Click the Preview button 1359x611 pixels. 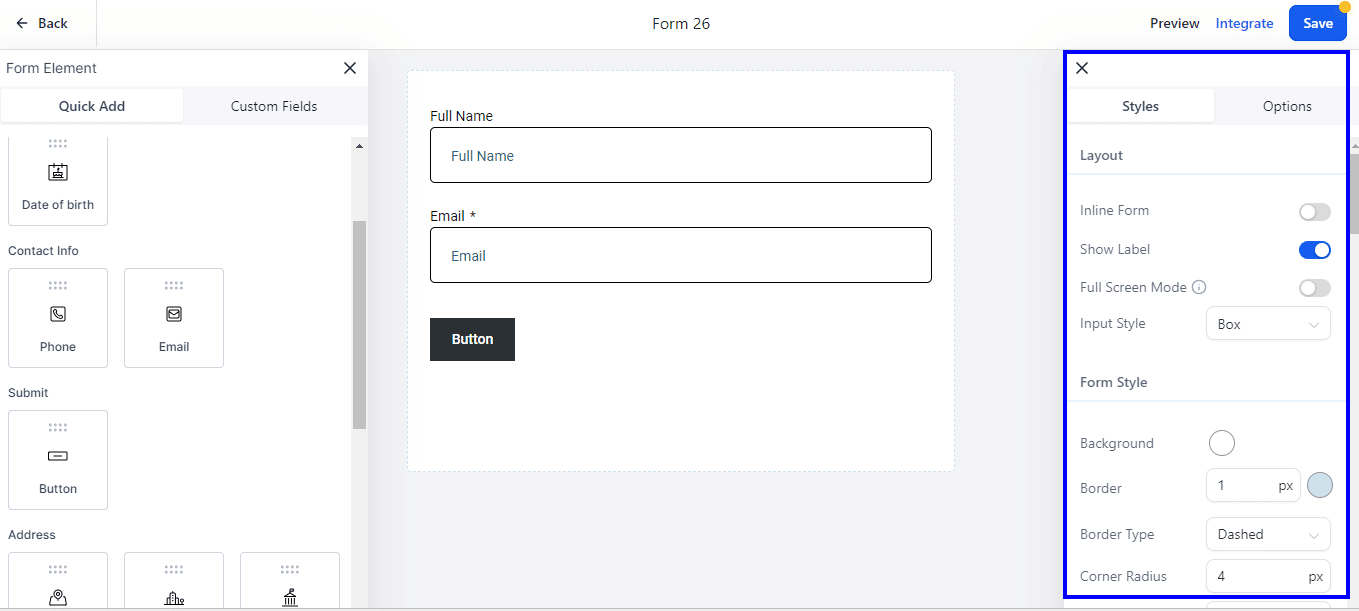[x=1174, y=23]
